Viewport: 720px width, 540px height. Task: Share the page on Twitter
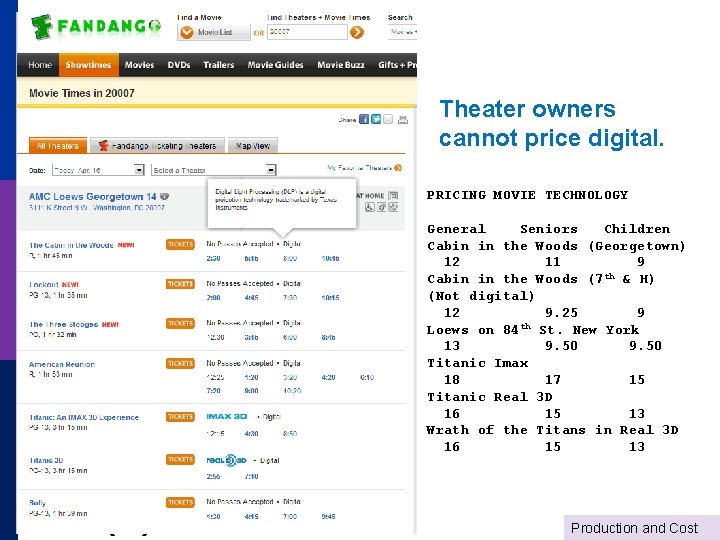[376, 119]
